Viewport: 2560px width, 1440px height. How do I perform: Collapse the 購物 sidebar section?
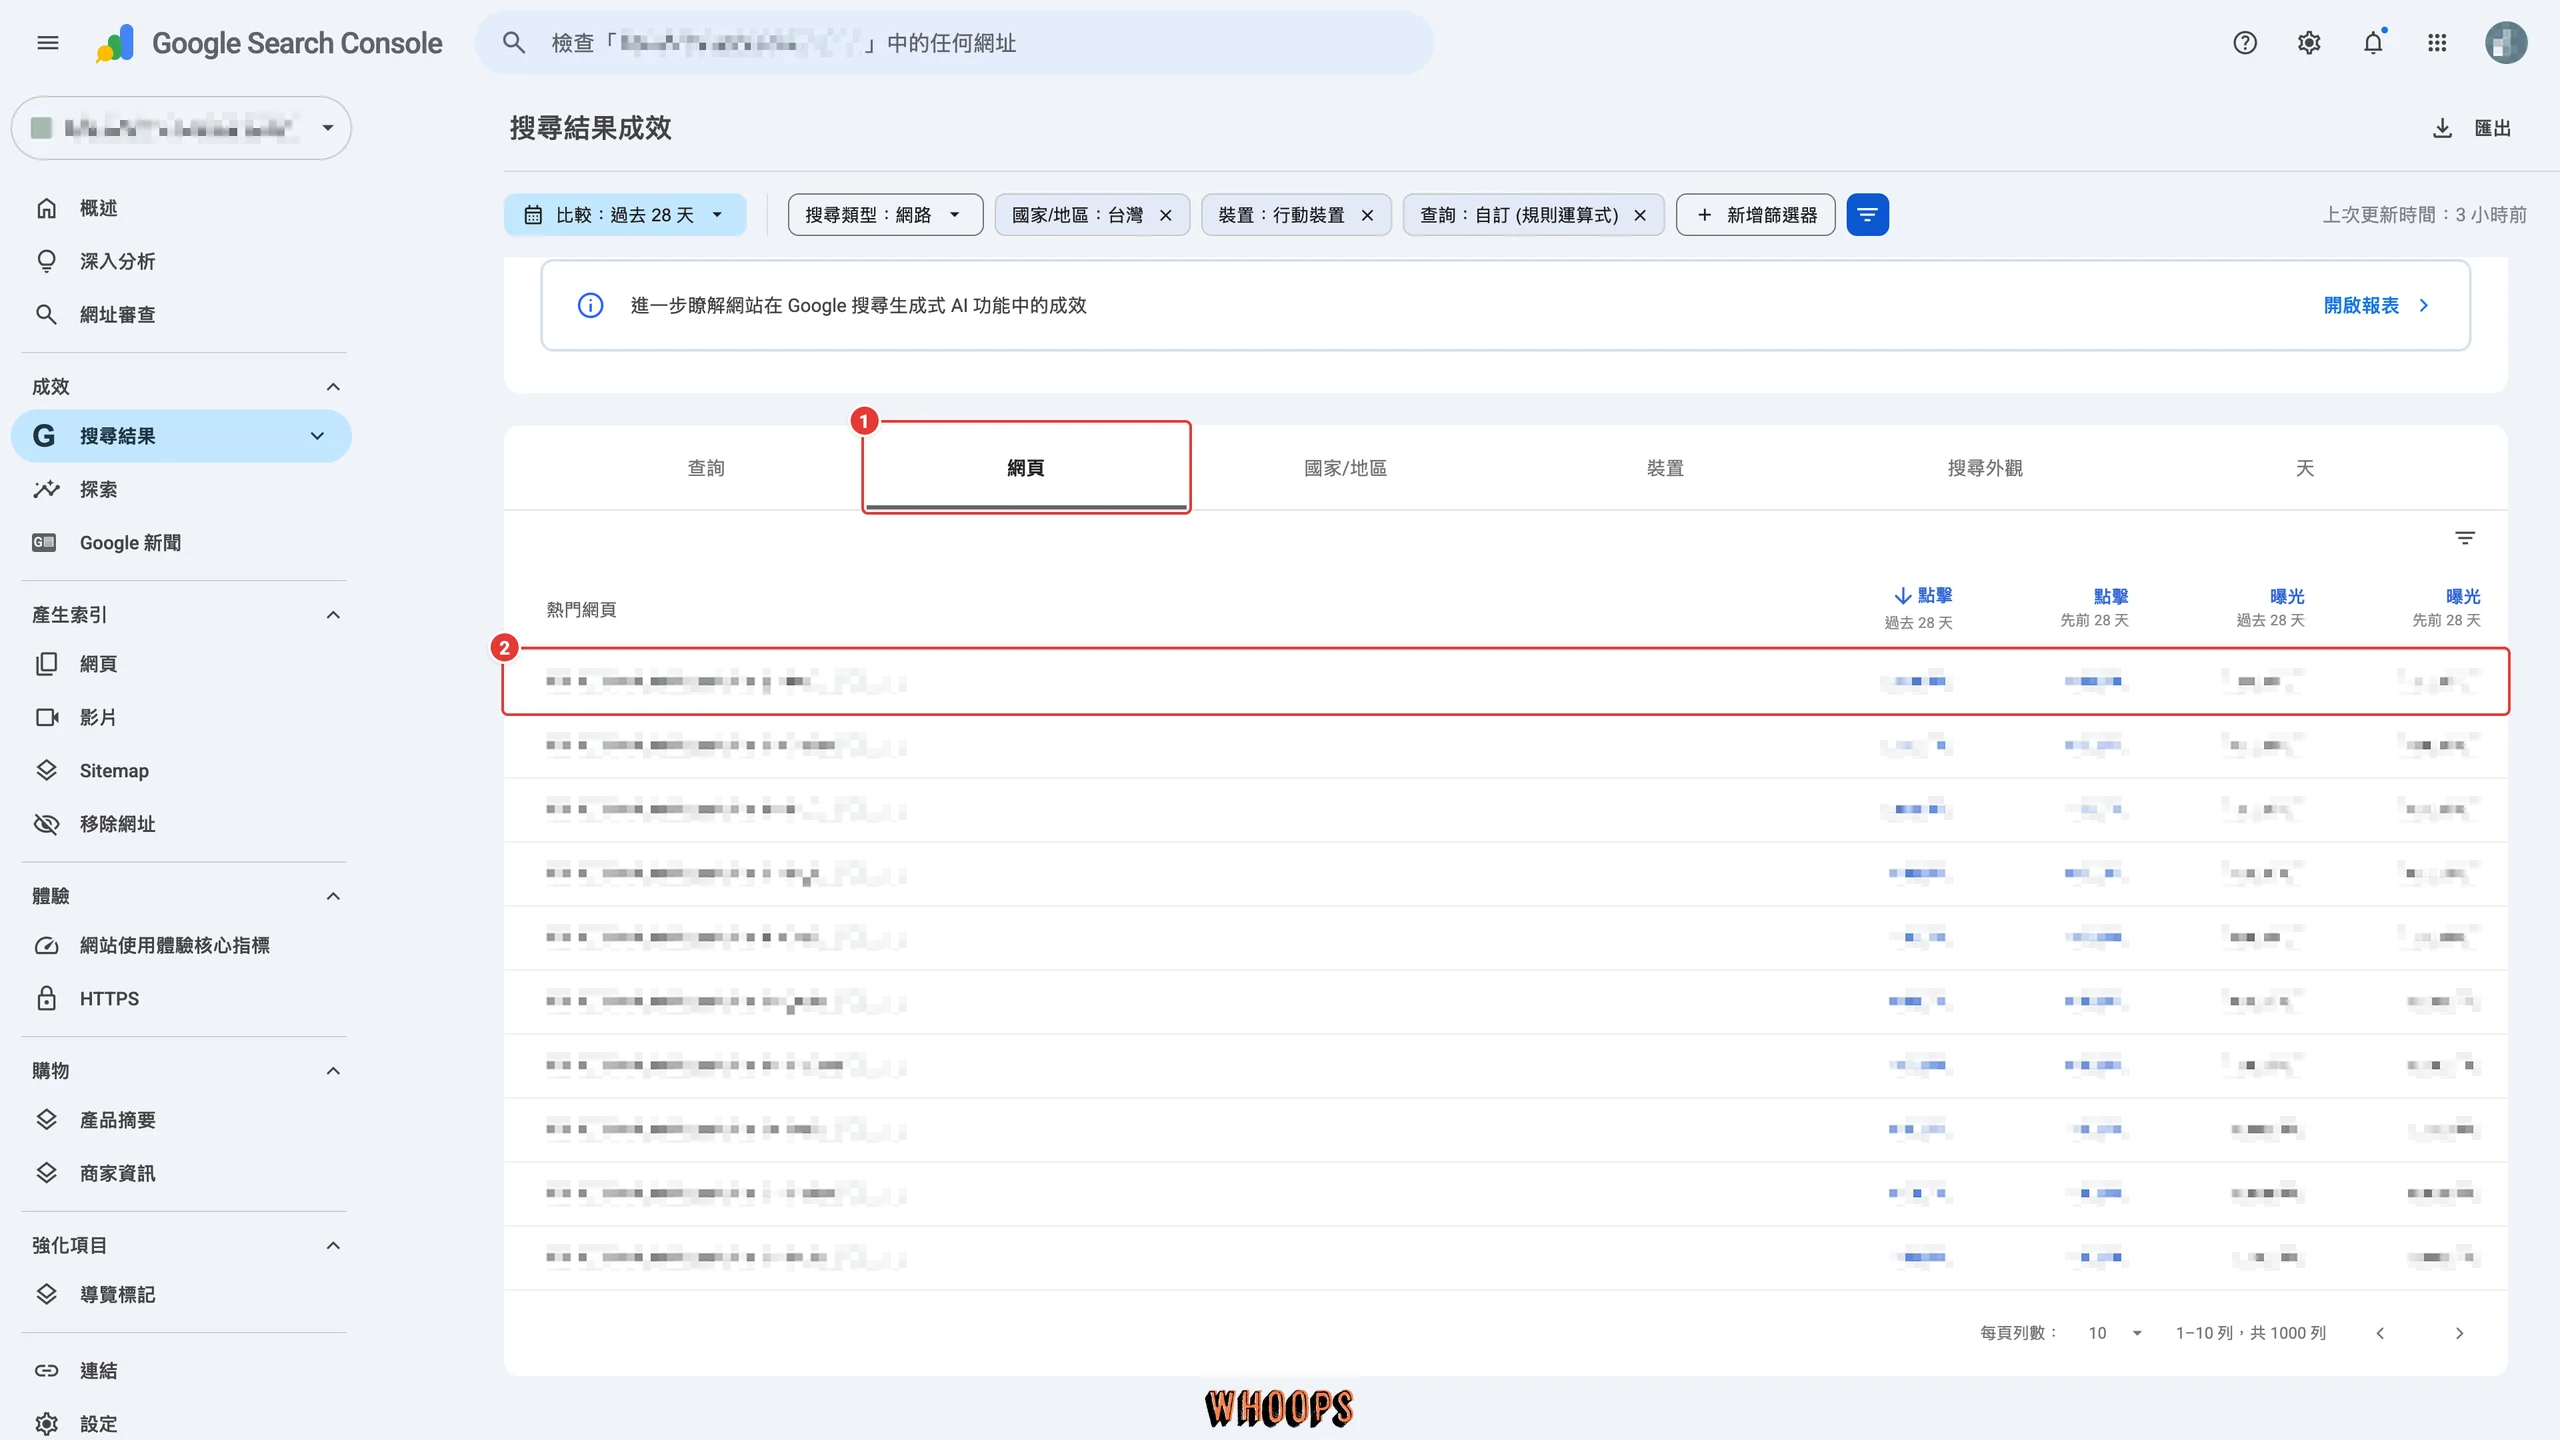pyautogui.click(x=334, y=1071)
